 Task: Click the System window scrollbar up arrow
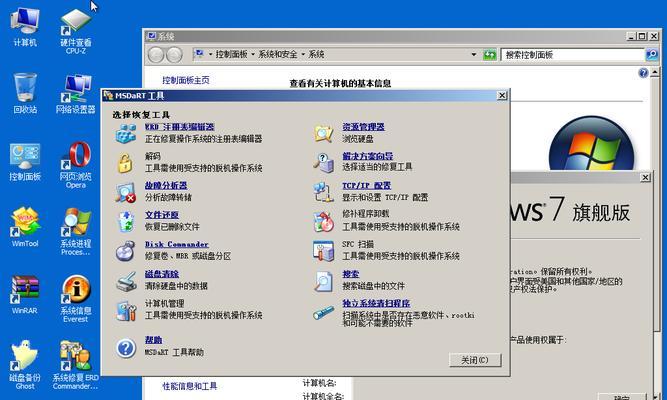(x=655, y=72)
